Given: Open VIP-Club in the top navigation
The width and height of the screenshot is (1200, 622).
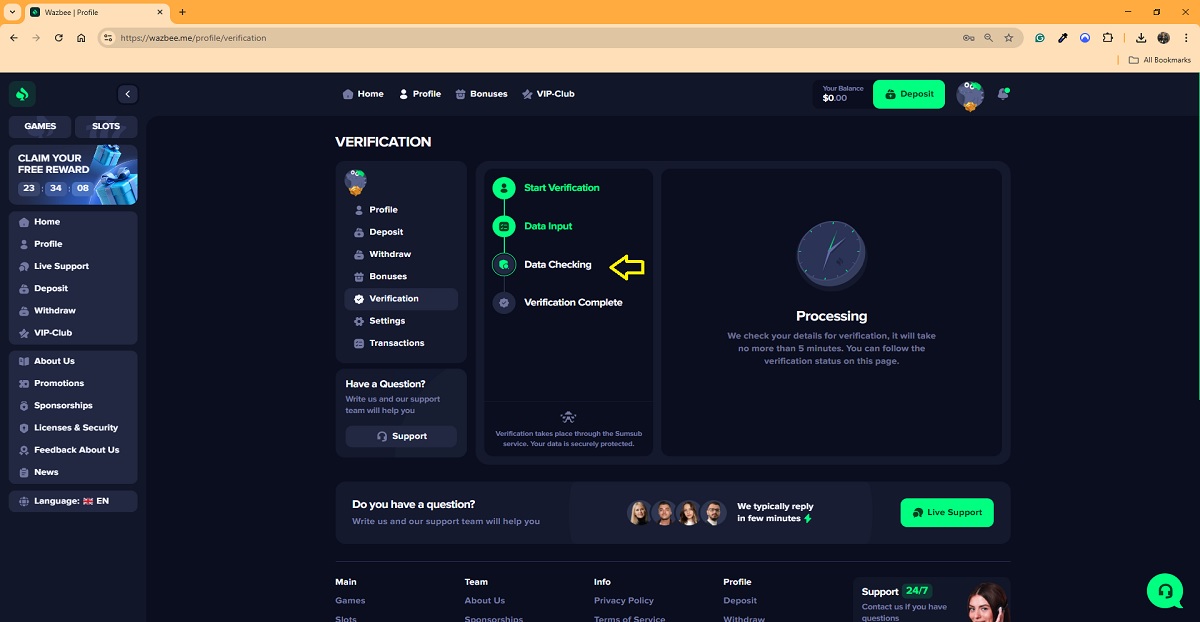Looking at the screenshot, I should [x=548, y=94].
